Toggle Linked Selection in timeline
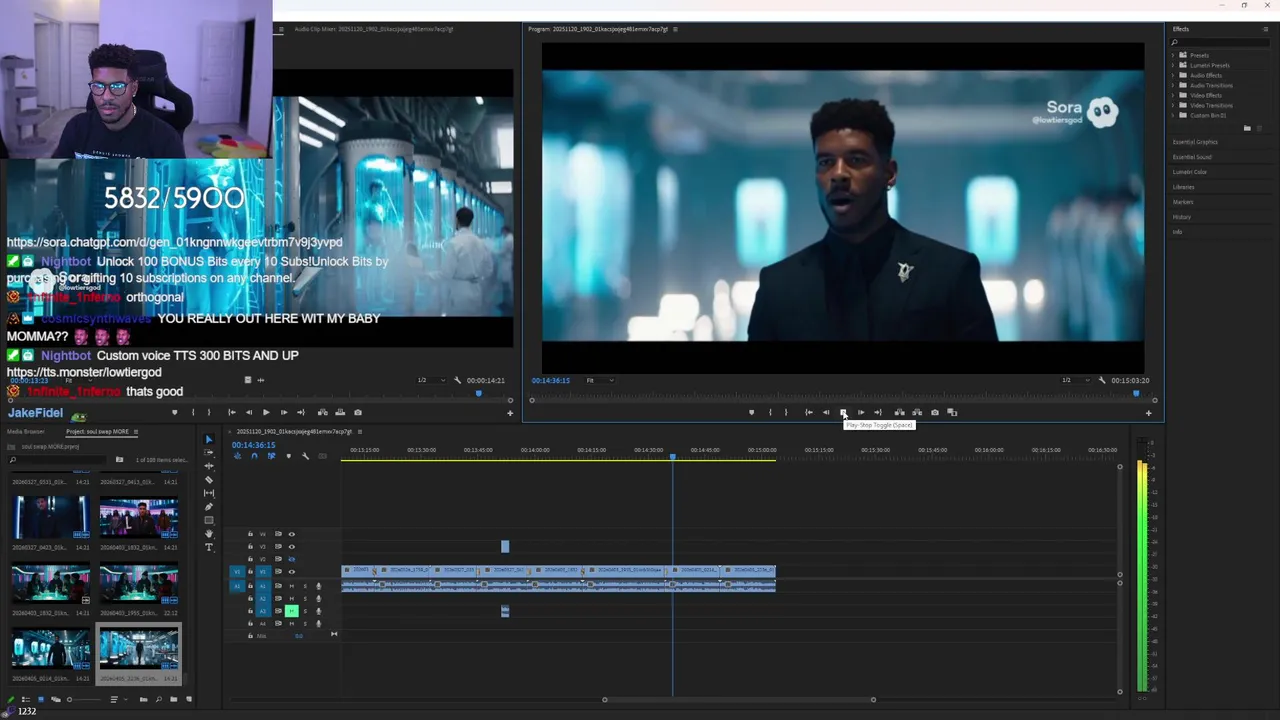Viewport: 1280px width, 720px height. pyautogui.click(x=271, y=456)
